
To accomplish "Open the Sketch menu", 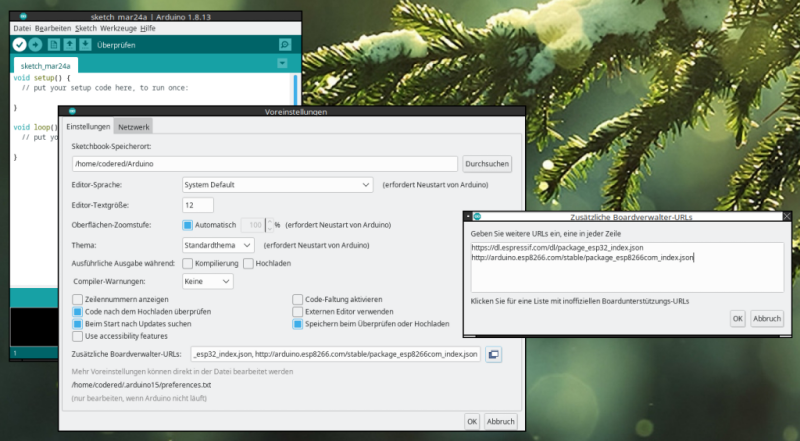I will coord(85,29).
